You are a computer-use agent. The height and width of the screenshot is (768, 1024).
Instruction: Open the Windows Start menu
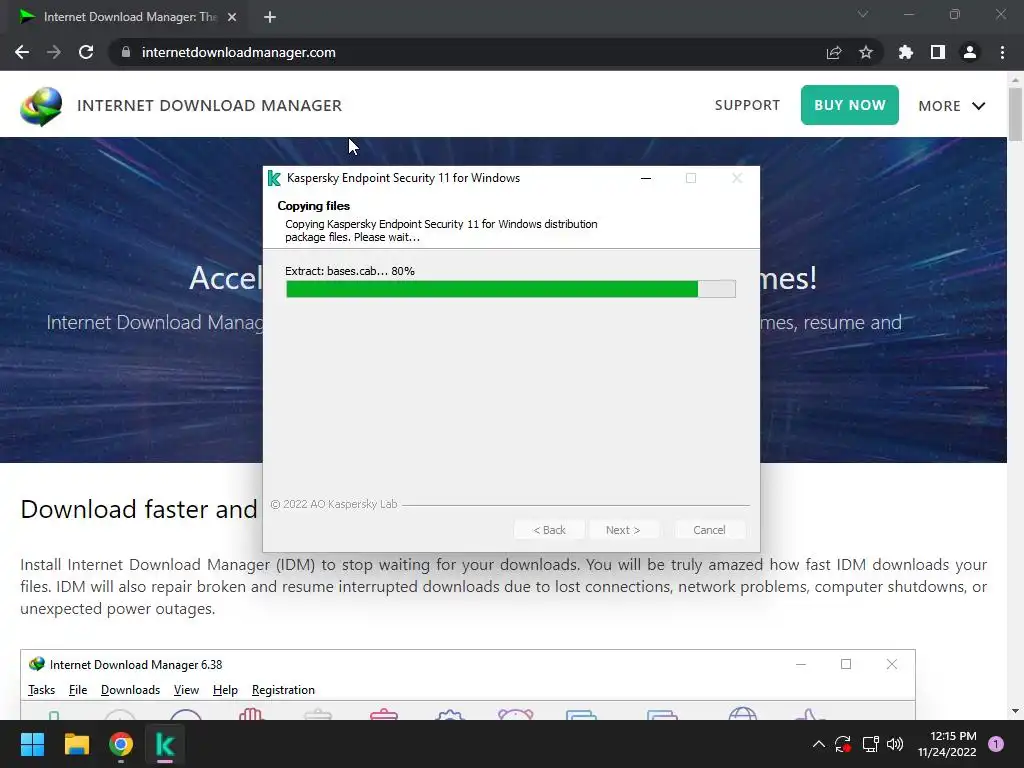[32, 744]
